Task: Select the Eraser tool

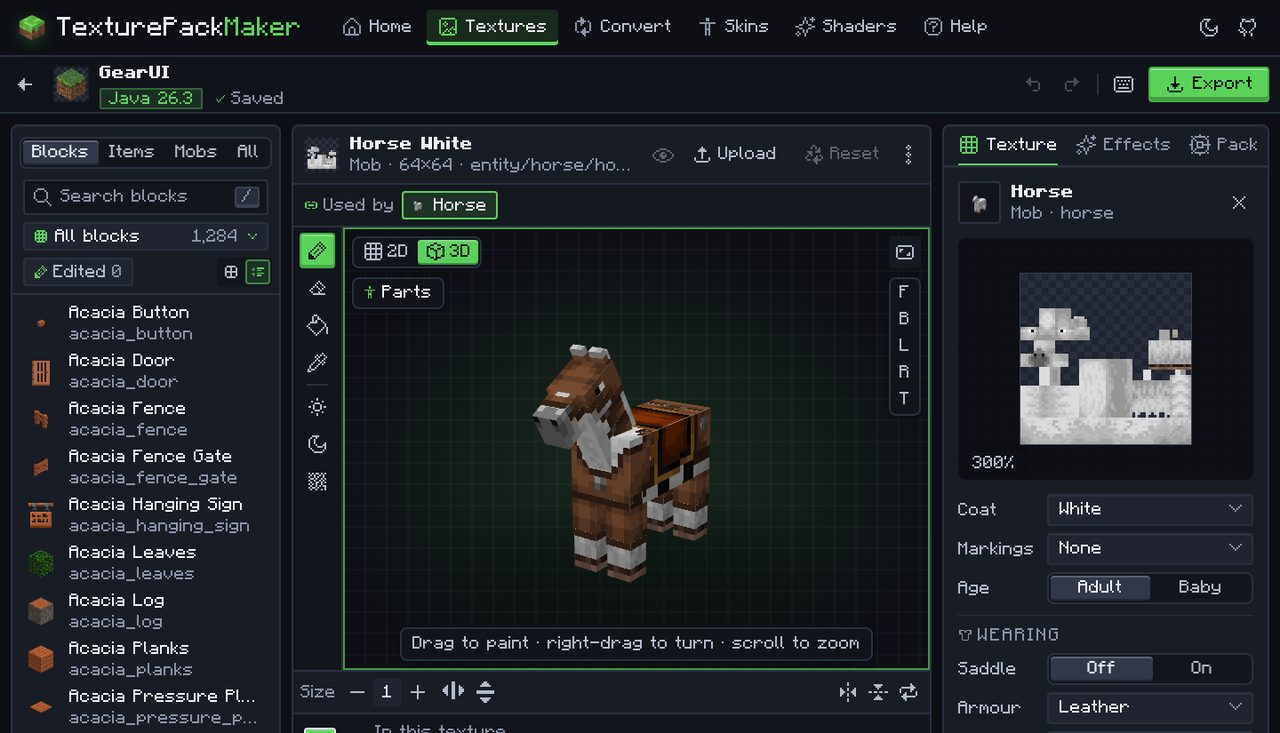Action: (x=317, y=288)
